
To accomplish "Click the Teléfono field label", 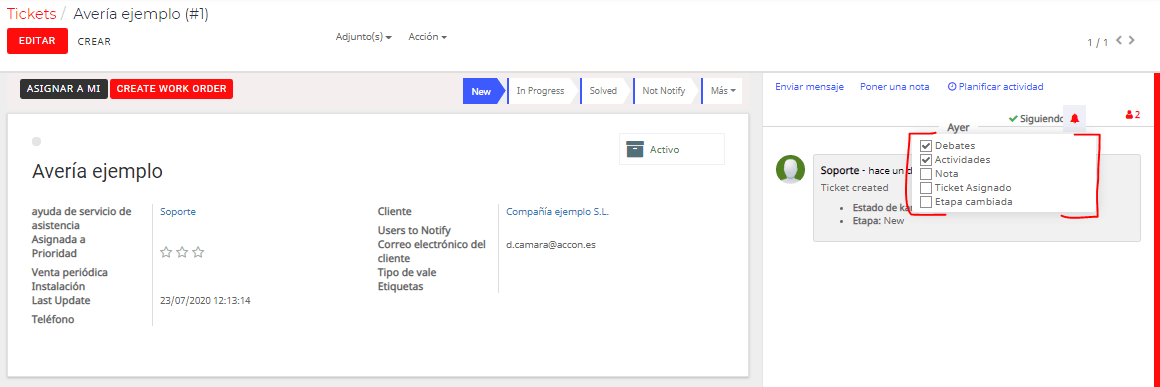I will 53,319.
